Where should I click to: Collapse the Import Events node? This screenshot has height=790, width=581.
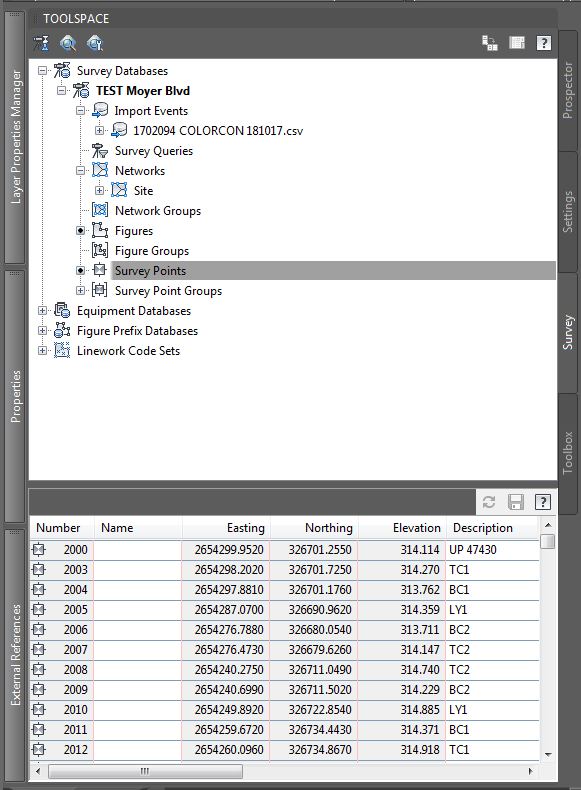tap(81, 110)
